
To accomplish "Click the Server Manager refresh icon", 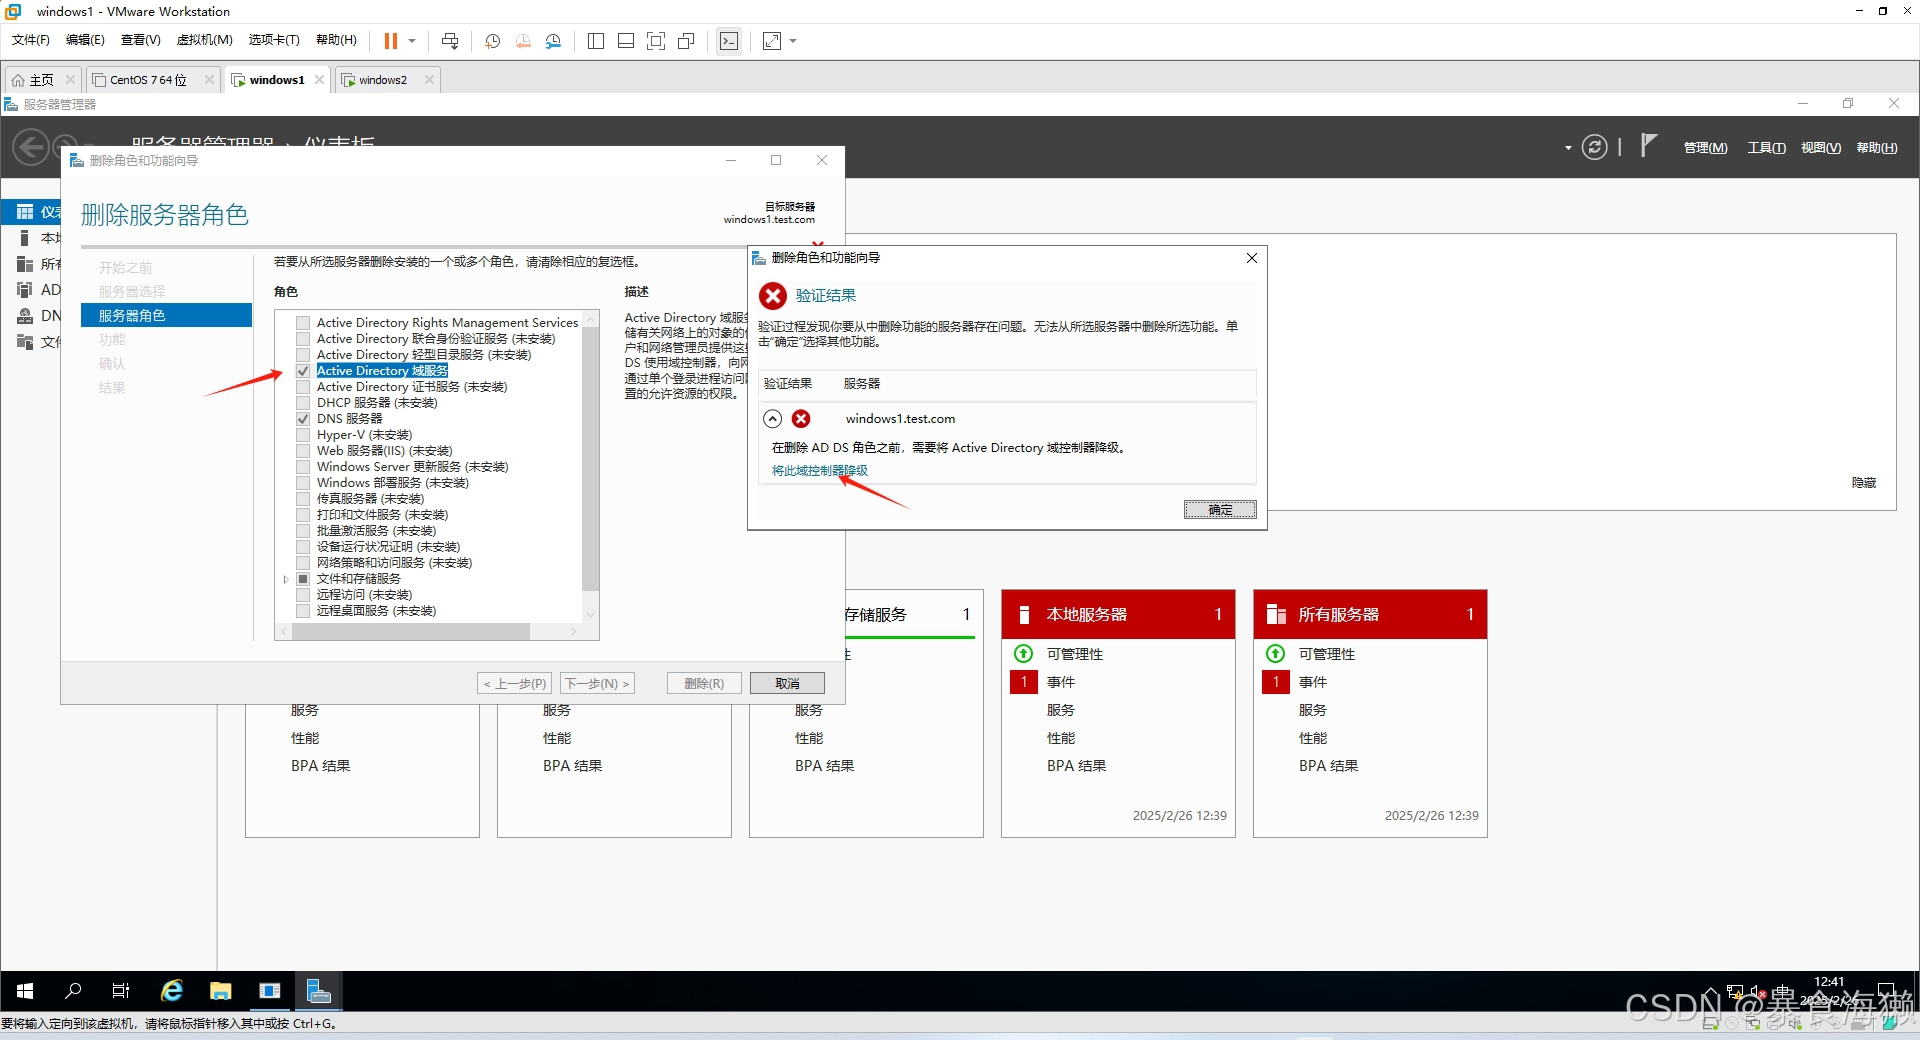I will (x=1594, y=147).
